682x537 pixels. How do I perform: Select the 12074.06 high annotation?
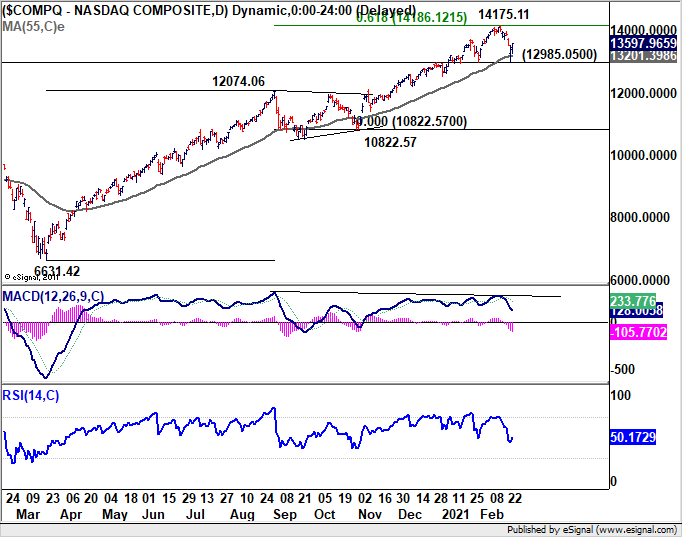238,81
